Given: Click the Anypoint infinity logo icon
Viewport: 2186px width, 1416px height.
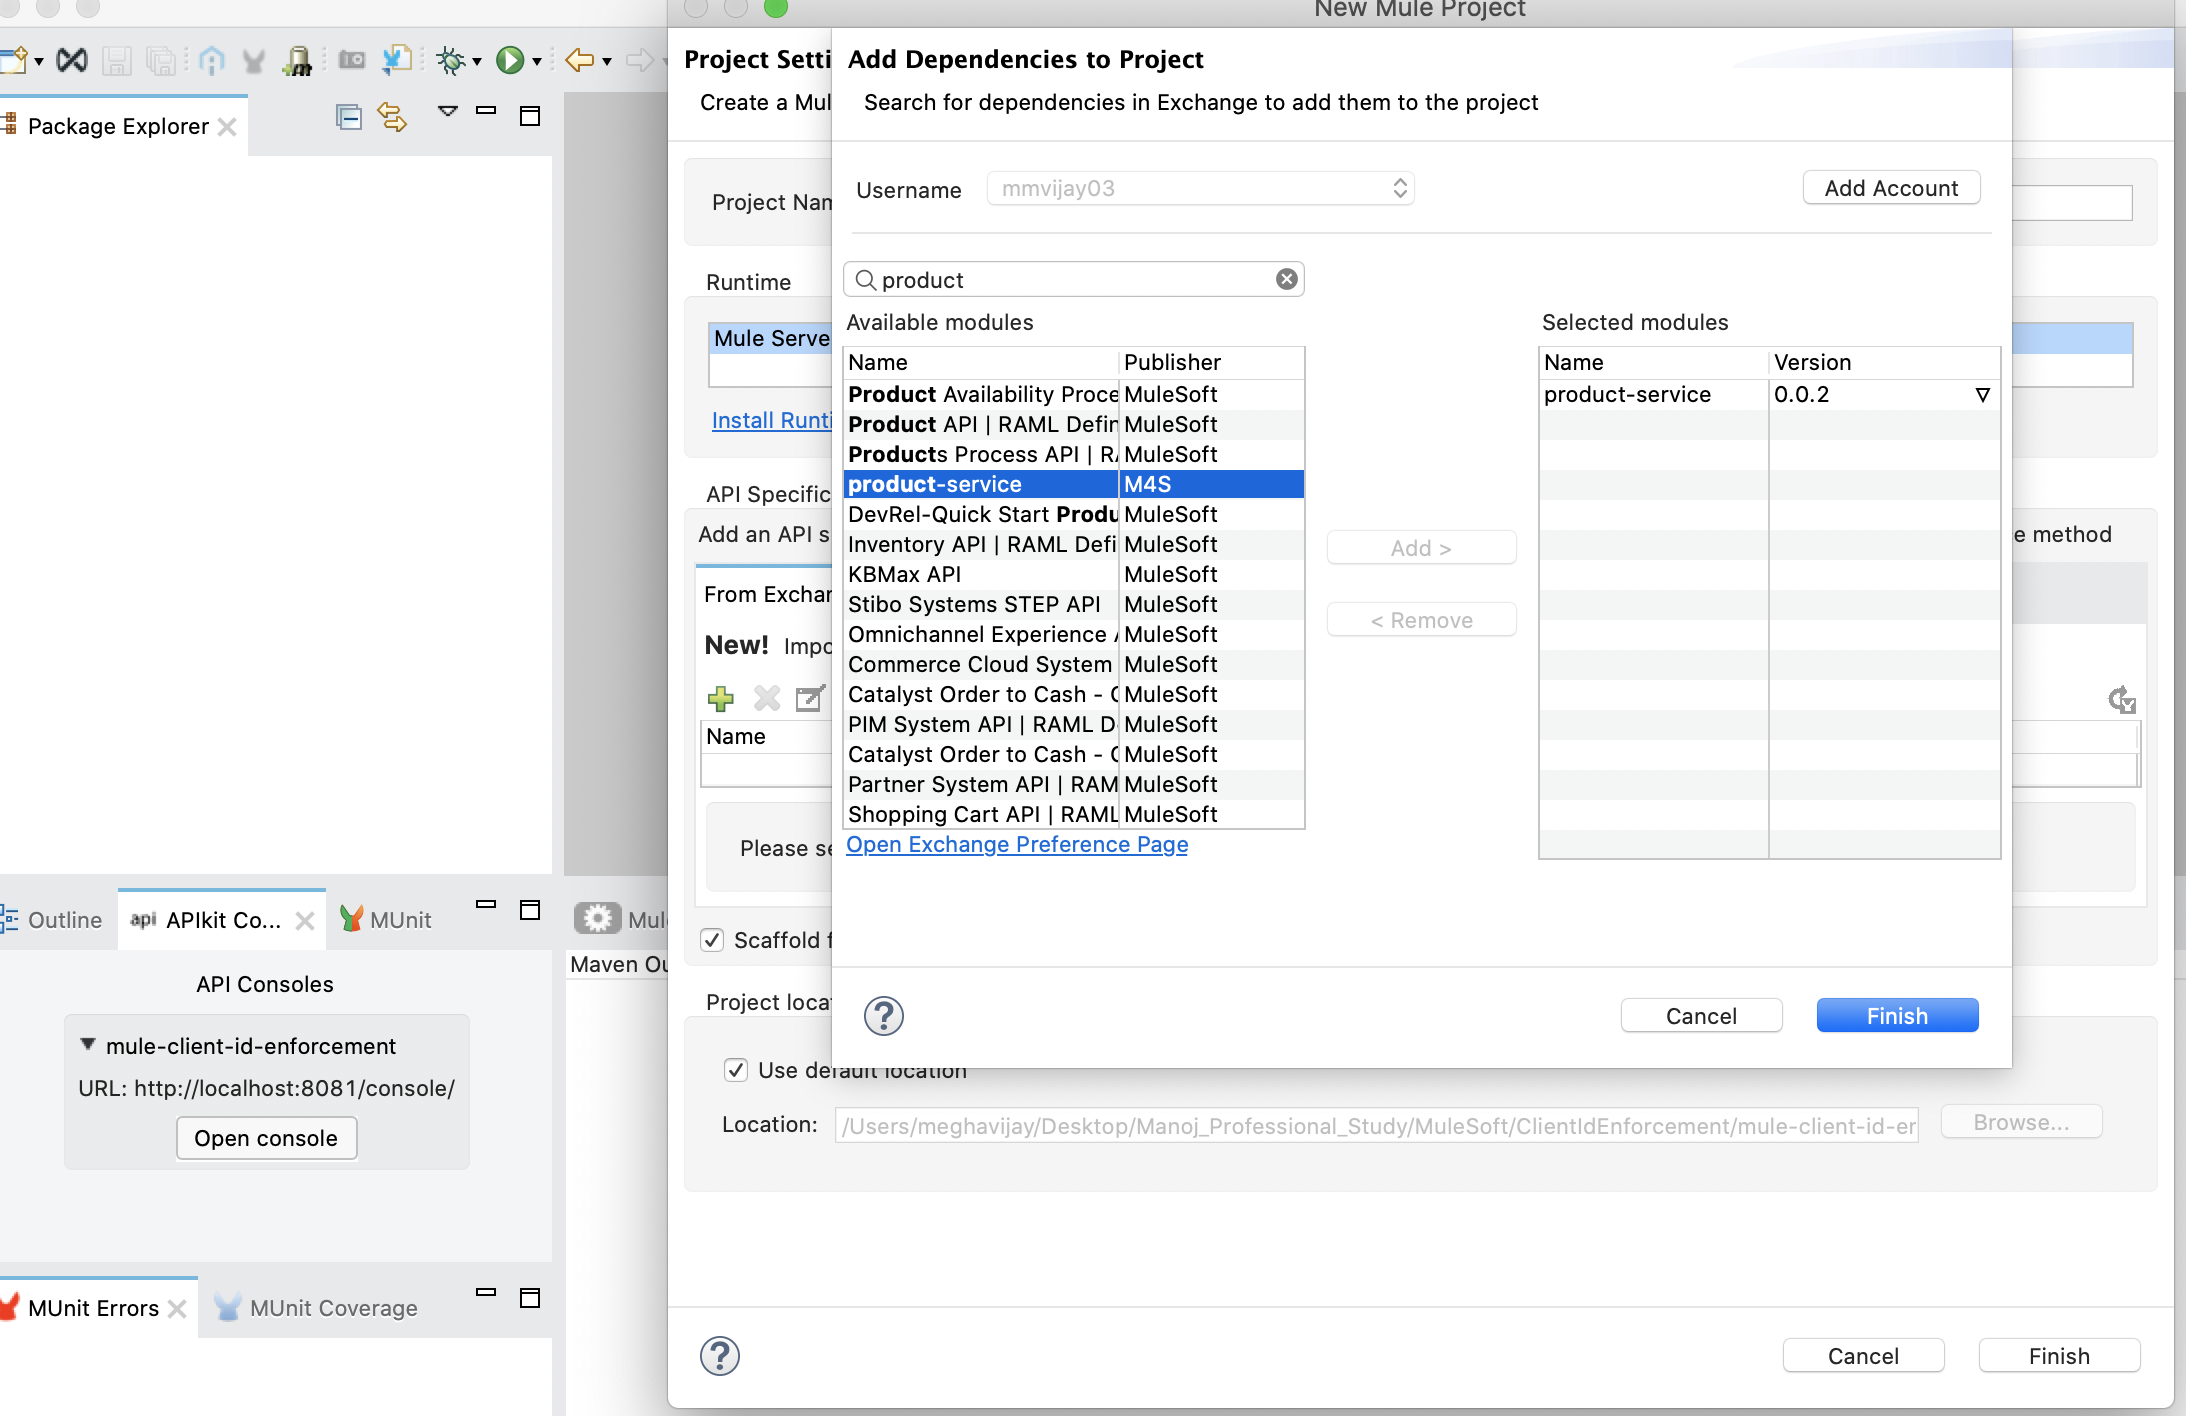Looking at the screenshot, I should click(x=72, y=61).
